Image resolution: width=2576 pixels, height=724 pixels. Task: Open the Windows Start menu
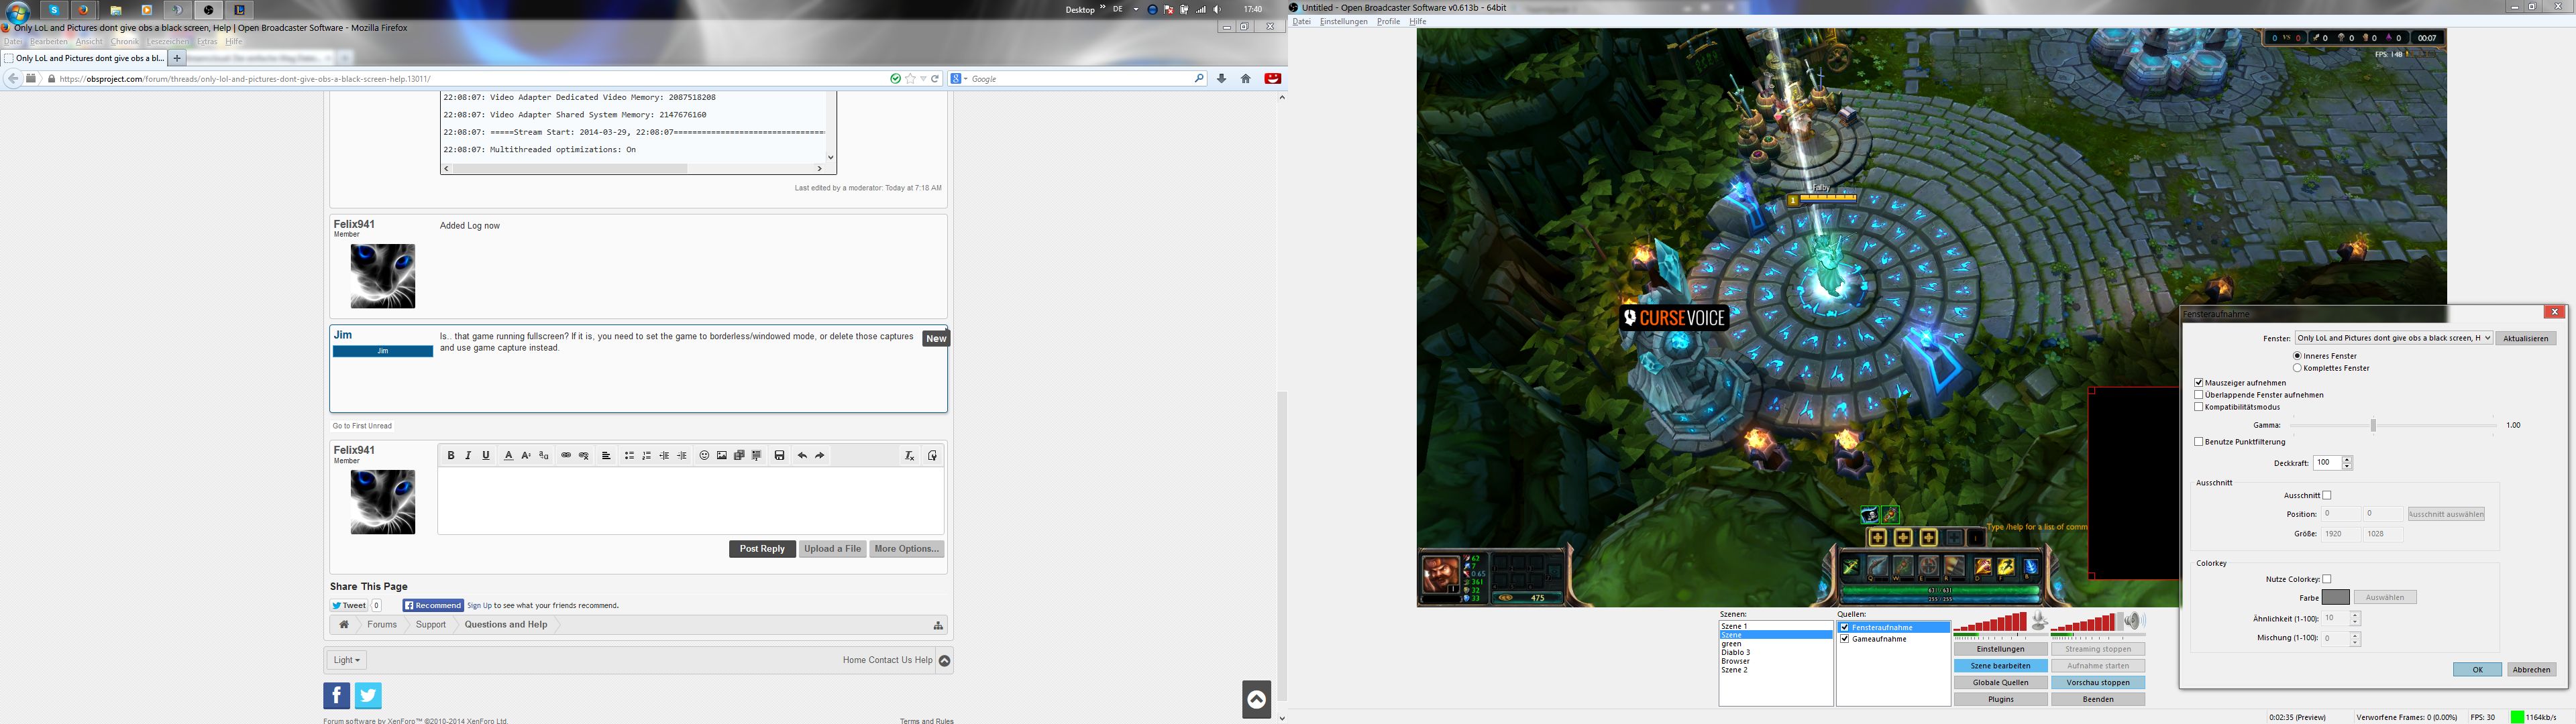coord(18,12)
